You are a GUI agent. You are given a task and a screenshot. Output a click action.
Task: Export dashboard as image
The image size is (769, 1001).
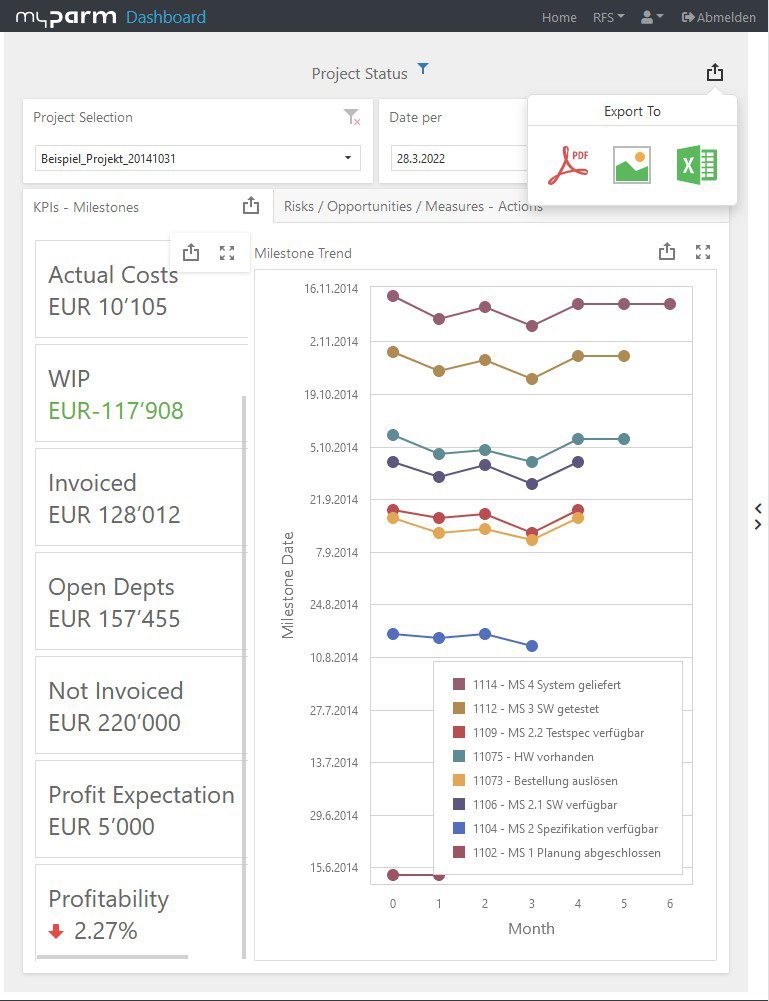coord(631,165)
